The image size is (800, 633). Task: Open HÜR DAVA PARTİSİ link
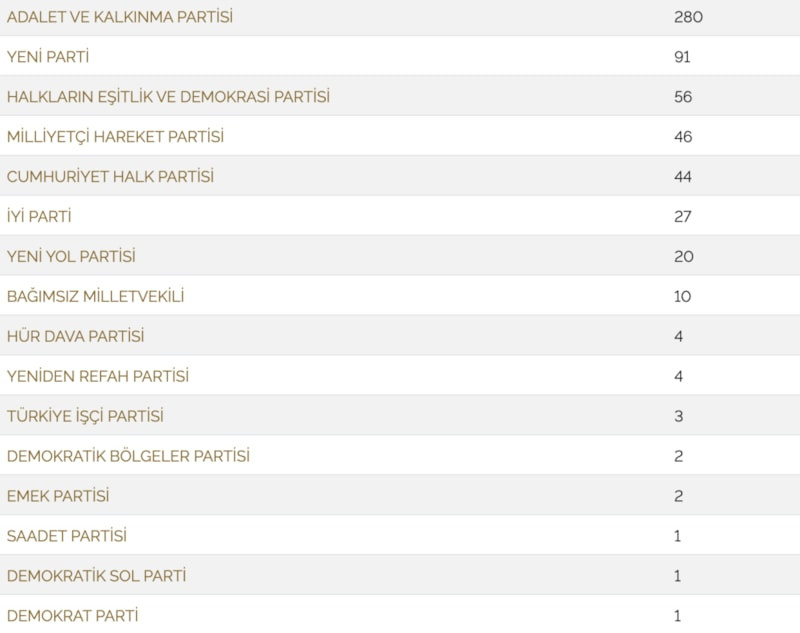pos(76,336)
